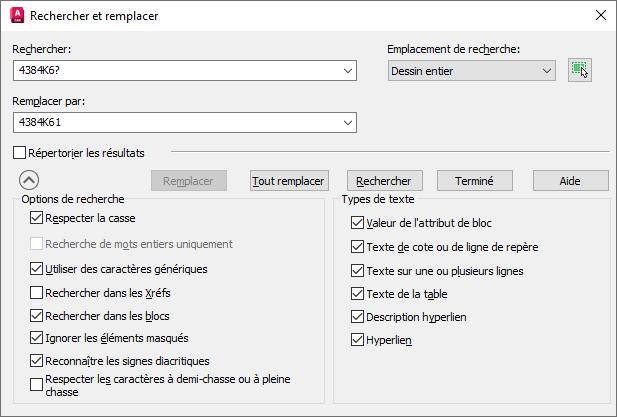Image resolution: width=617 pixels, height=417 pixels.
Task: Uncheck Rechercher dans les blocs
Action: (37, 316)
